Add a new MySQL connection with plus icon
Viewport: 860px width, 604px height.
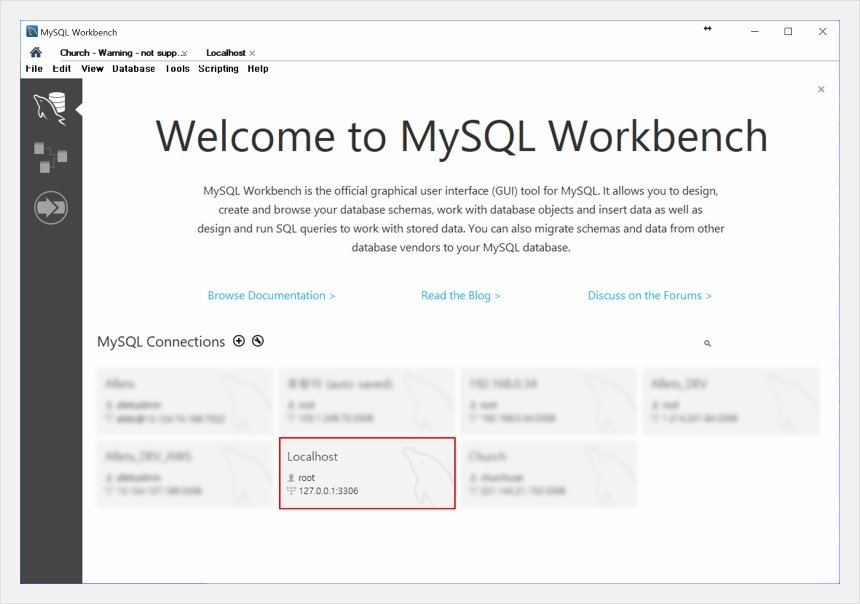(x=239, y=341)
